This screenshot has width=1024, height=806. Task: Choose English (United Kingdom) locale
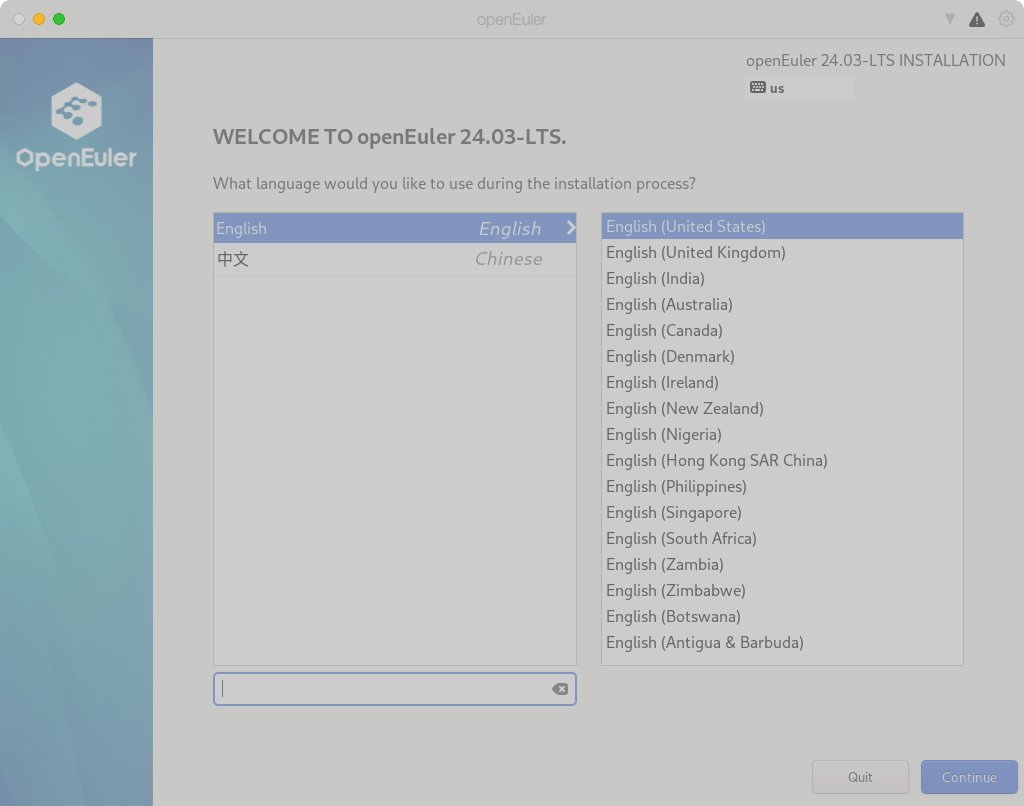(x=695, y=253)
